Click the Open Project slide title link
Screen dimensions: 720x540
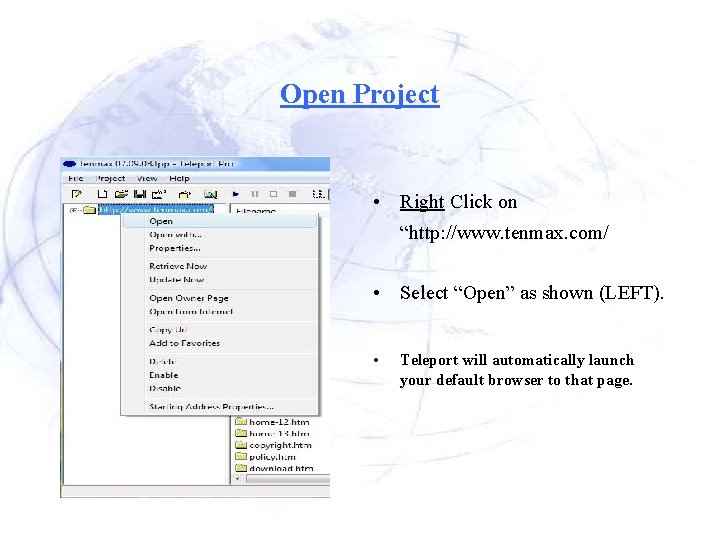click(x=360, y=95)
